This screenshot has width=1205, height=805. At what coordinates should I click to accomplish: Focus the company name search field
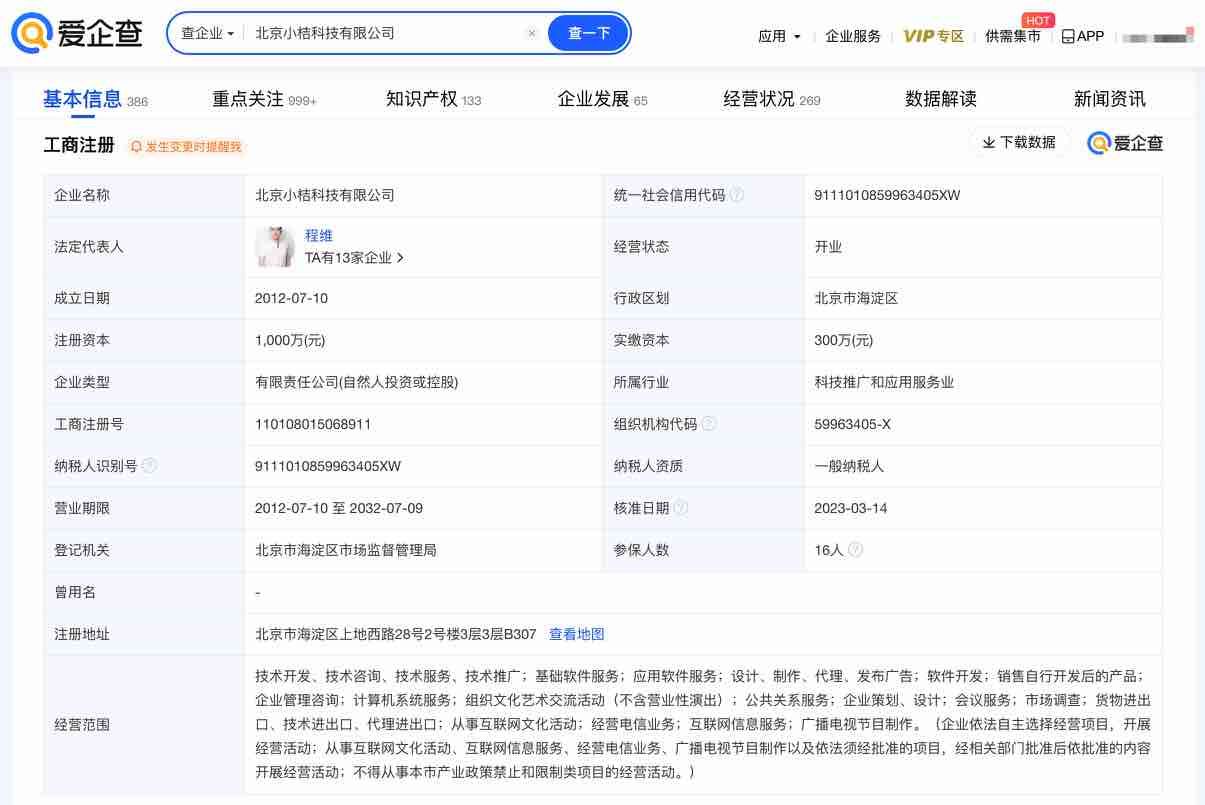pyautogui.click(x=385, y=33)
